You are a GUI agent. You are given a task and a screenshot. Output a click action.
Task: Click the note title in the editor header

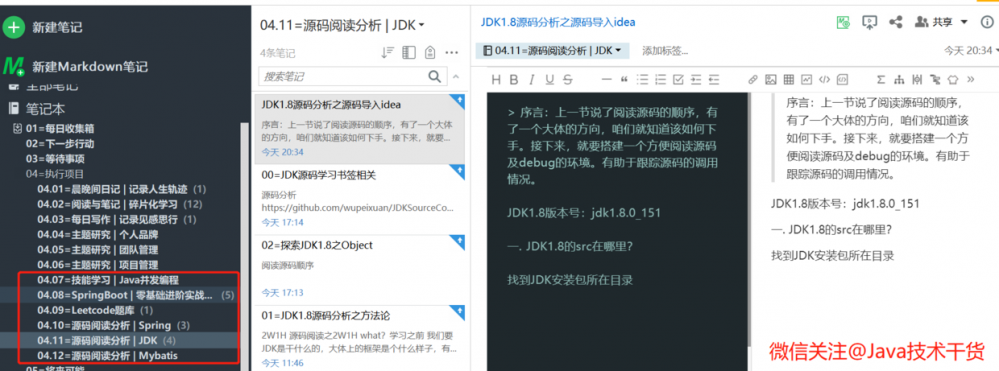click(x=557, y=22)
